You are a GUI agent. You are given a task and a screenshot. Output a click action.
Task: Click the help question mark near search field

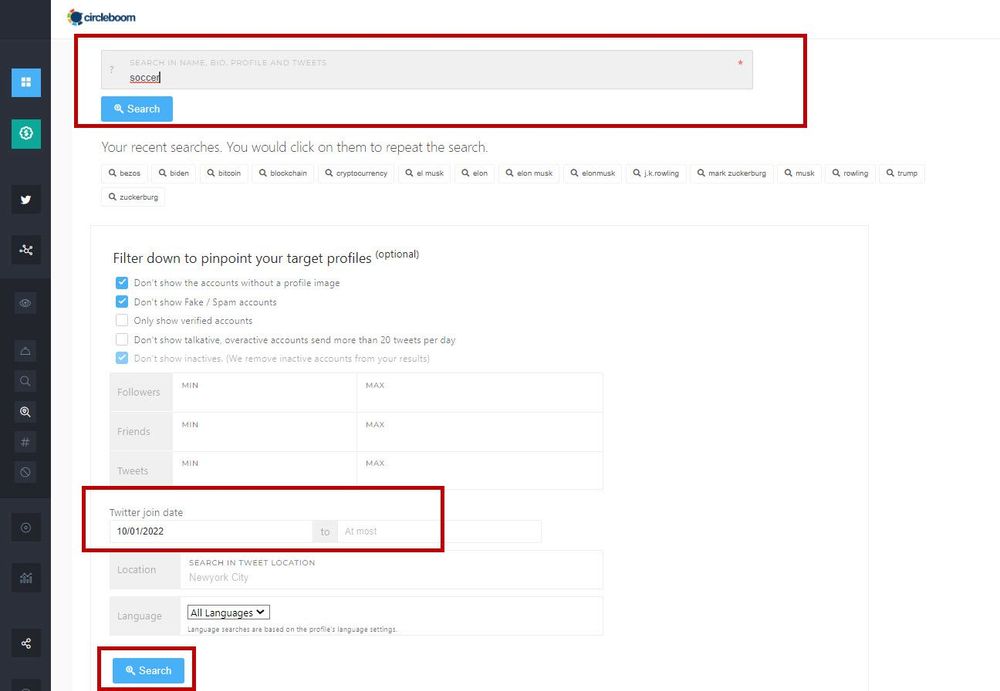[x=111, y=69]
